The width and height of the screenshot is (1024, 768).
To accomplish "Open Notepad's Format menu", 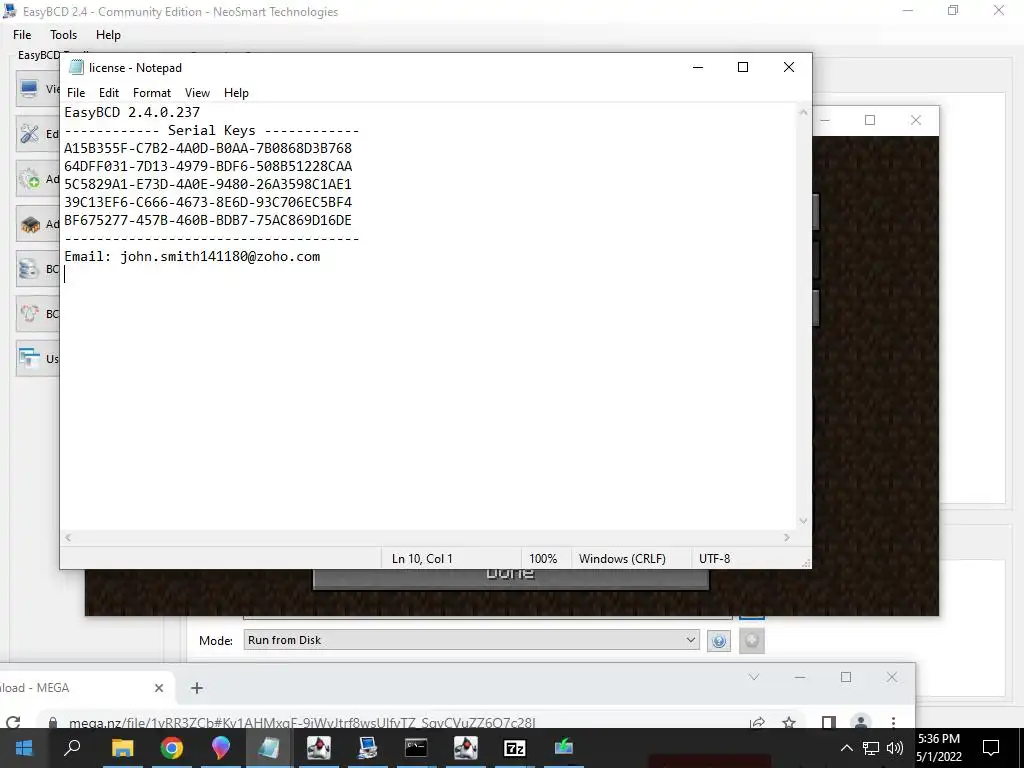I will click(x=152, y=93).
